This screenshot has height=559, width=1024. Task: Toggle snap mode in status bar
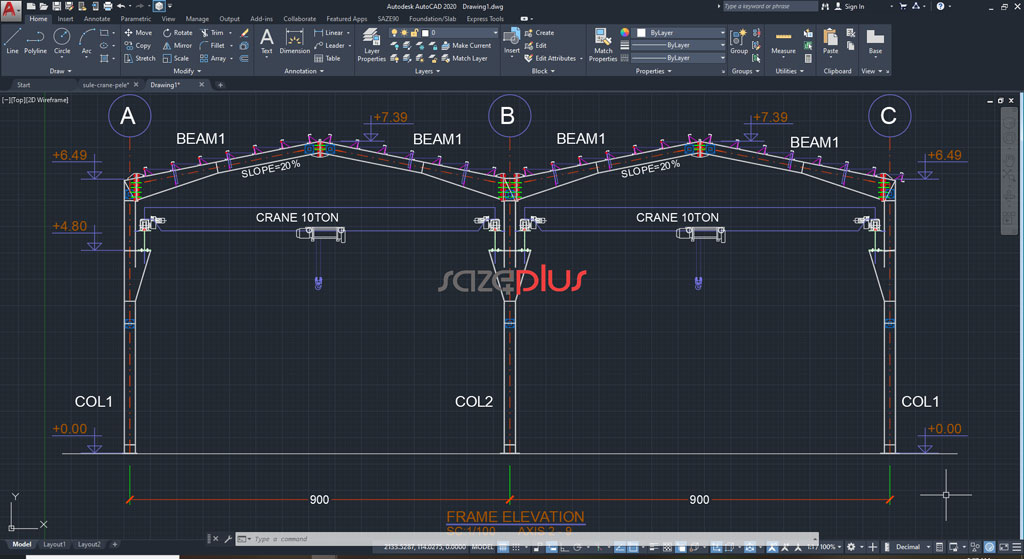517,547
